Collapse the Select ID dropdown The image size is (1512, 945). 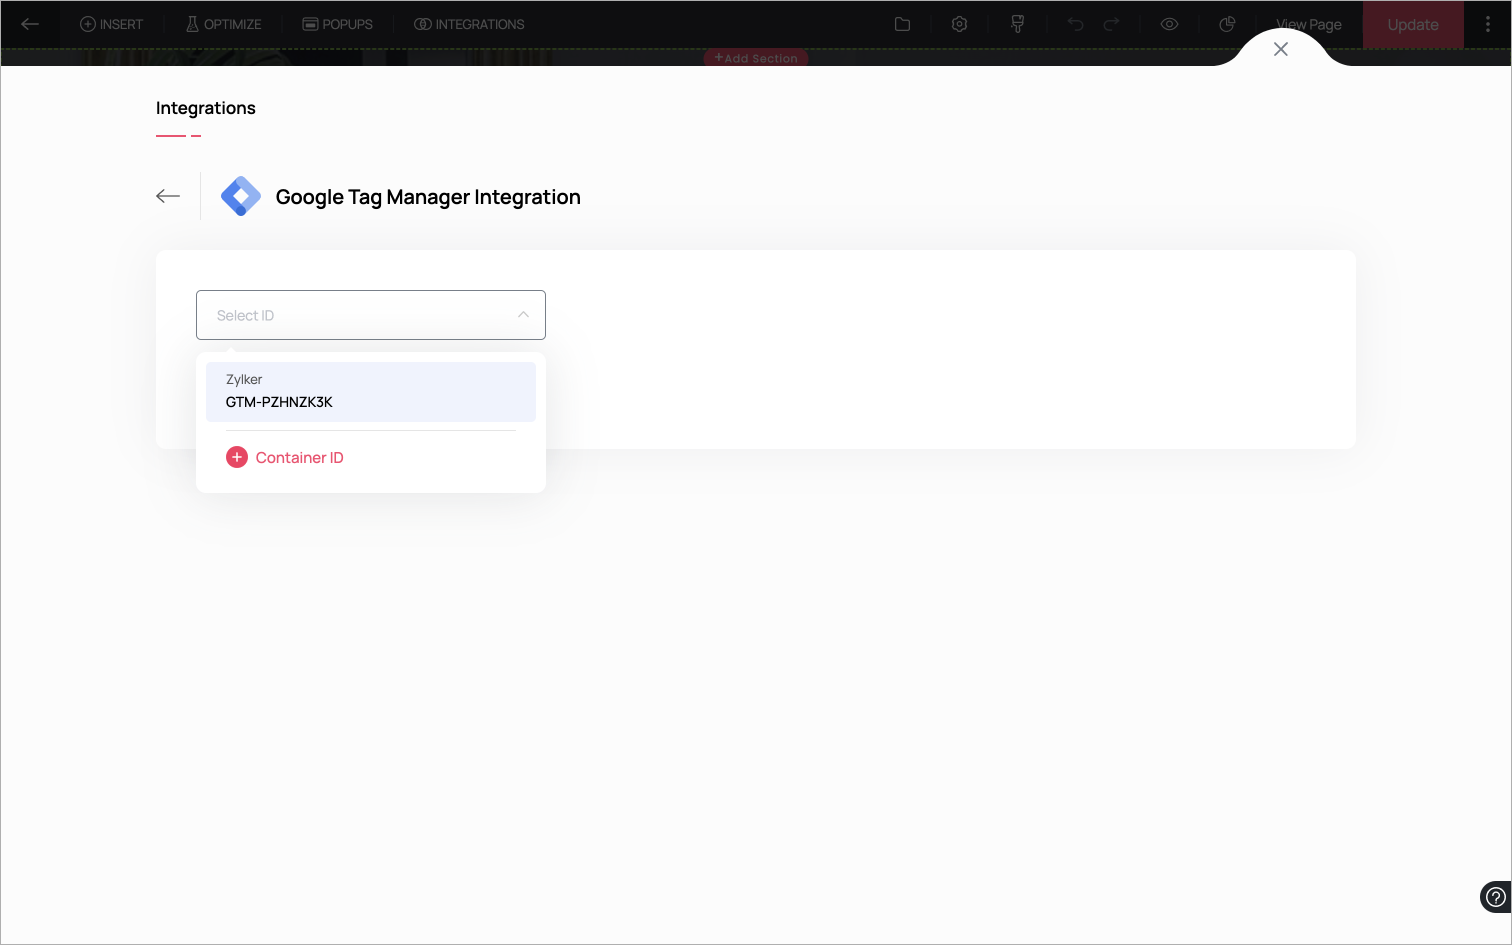tap(371, 315)
